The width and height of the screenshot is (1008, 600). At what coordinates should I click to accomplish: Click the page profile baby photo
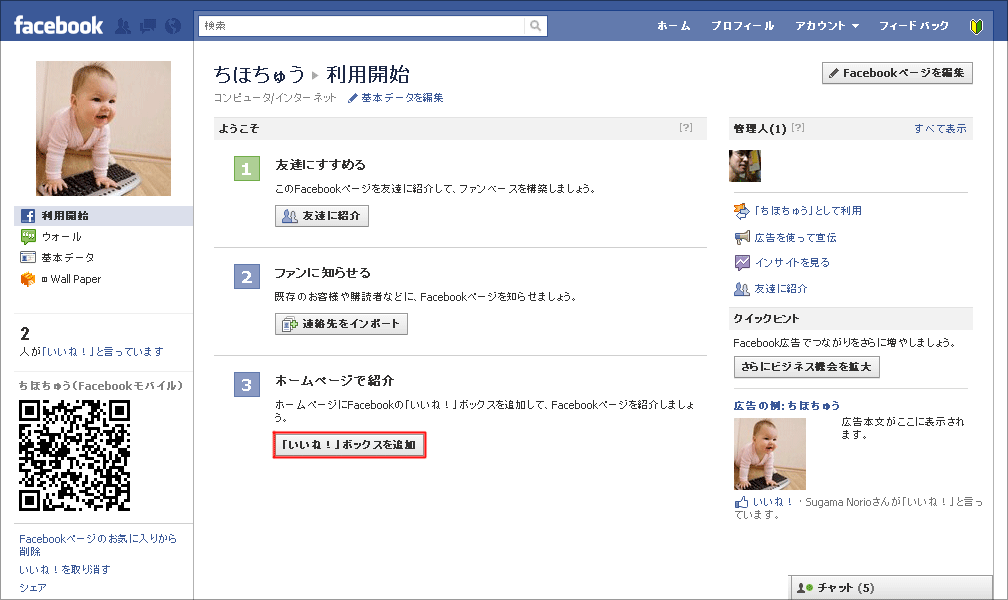coord(104,129)
